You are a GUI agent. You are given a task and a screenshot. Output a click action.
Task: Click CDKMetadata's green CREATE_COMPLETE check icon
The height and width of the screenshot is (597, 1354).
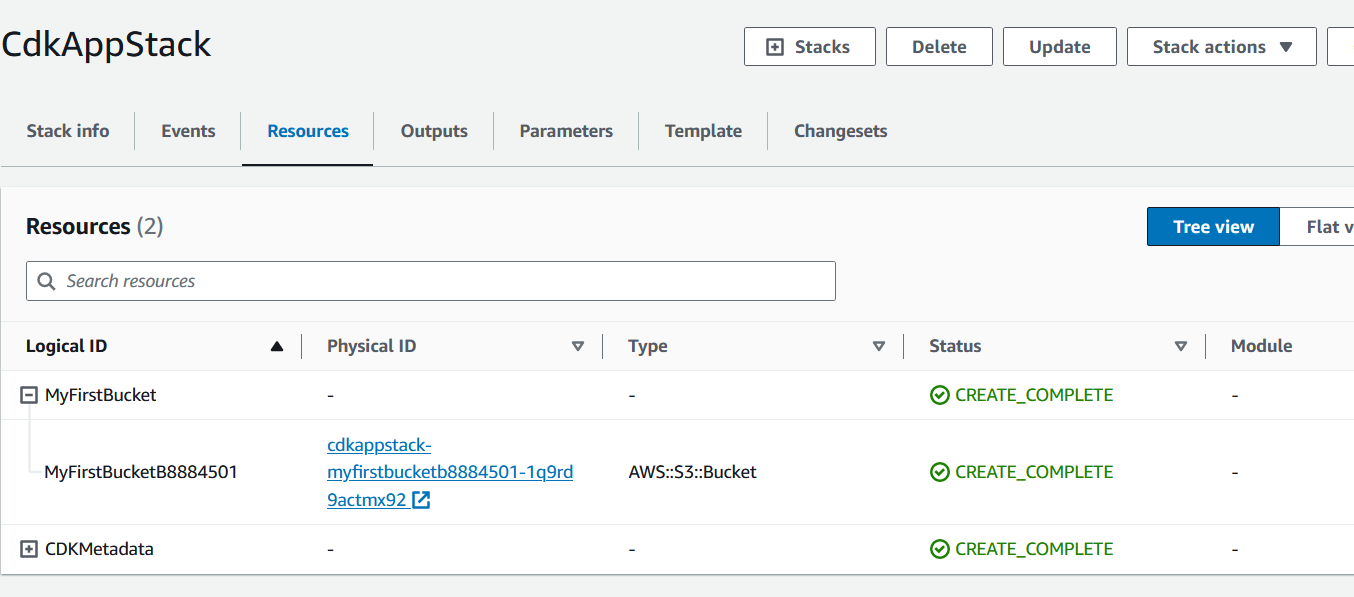coord(939,549)
